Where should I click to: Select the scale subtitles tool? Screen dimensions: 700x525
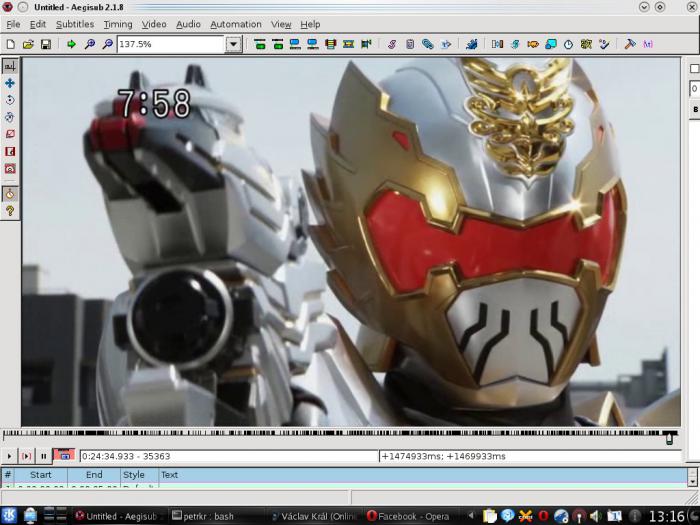[10, 134]
